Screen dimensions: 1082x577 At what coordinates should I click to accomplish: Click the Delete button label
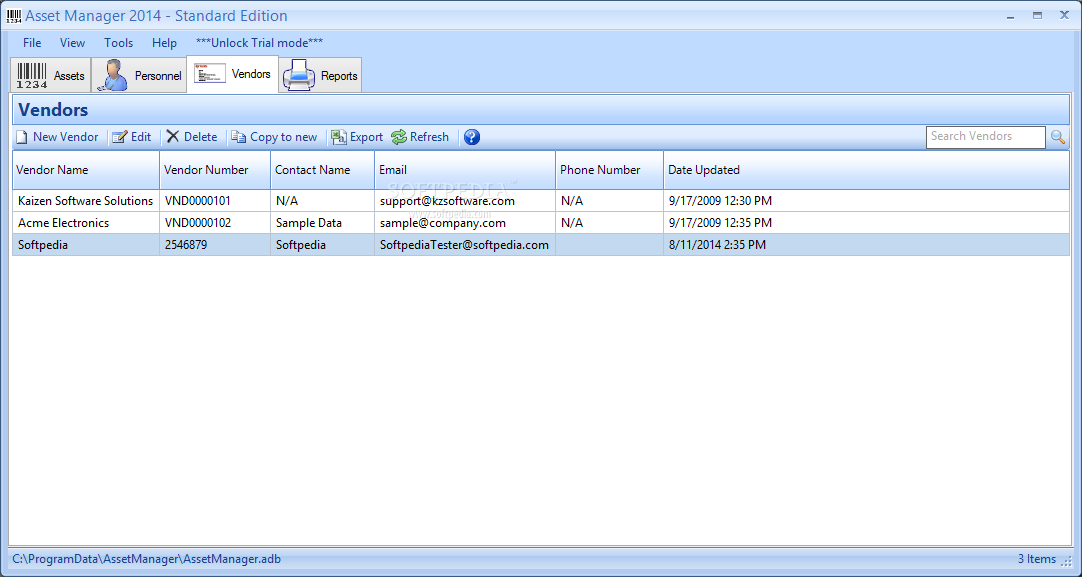point(200,137)
